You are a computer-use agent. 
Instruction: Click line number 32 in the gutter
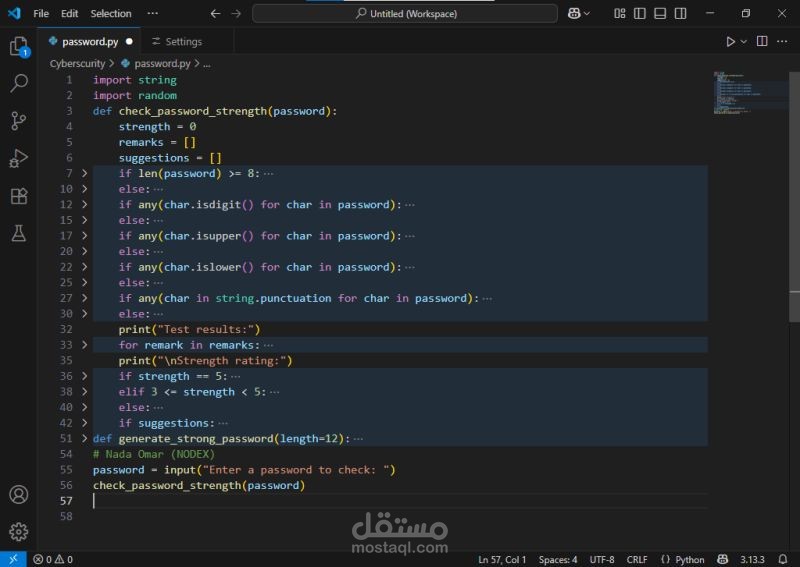[x=66, y=330]
